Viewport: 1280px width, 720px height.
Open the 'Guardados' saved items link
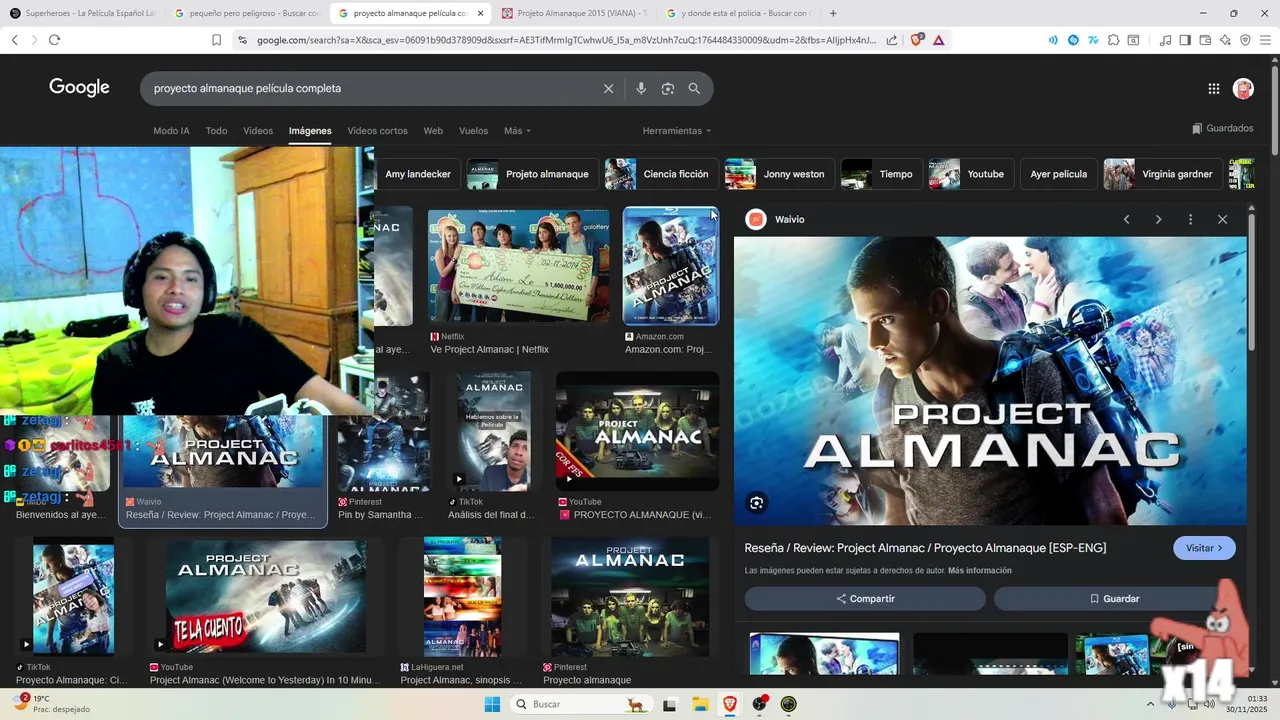coord(1223,128)
